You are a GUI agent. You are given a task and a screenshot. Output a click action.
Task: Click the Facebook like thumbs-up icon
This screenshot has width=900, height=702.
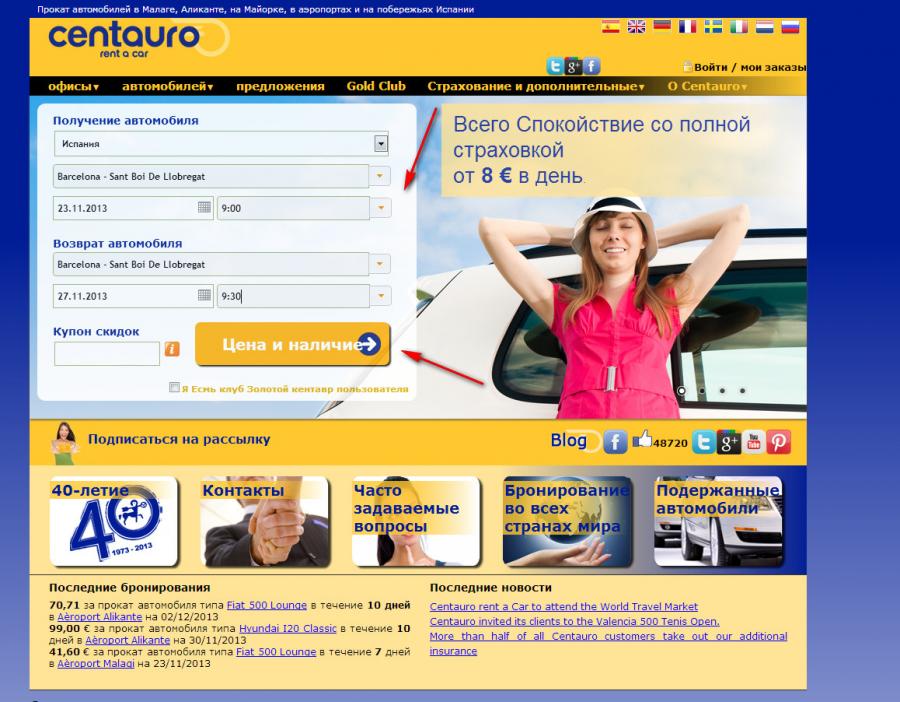[x=642, y=440]
